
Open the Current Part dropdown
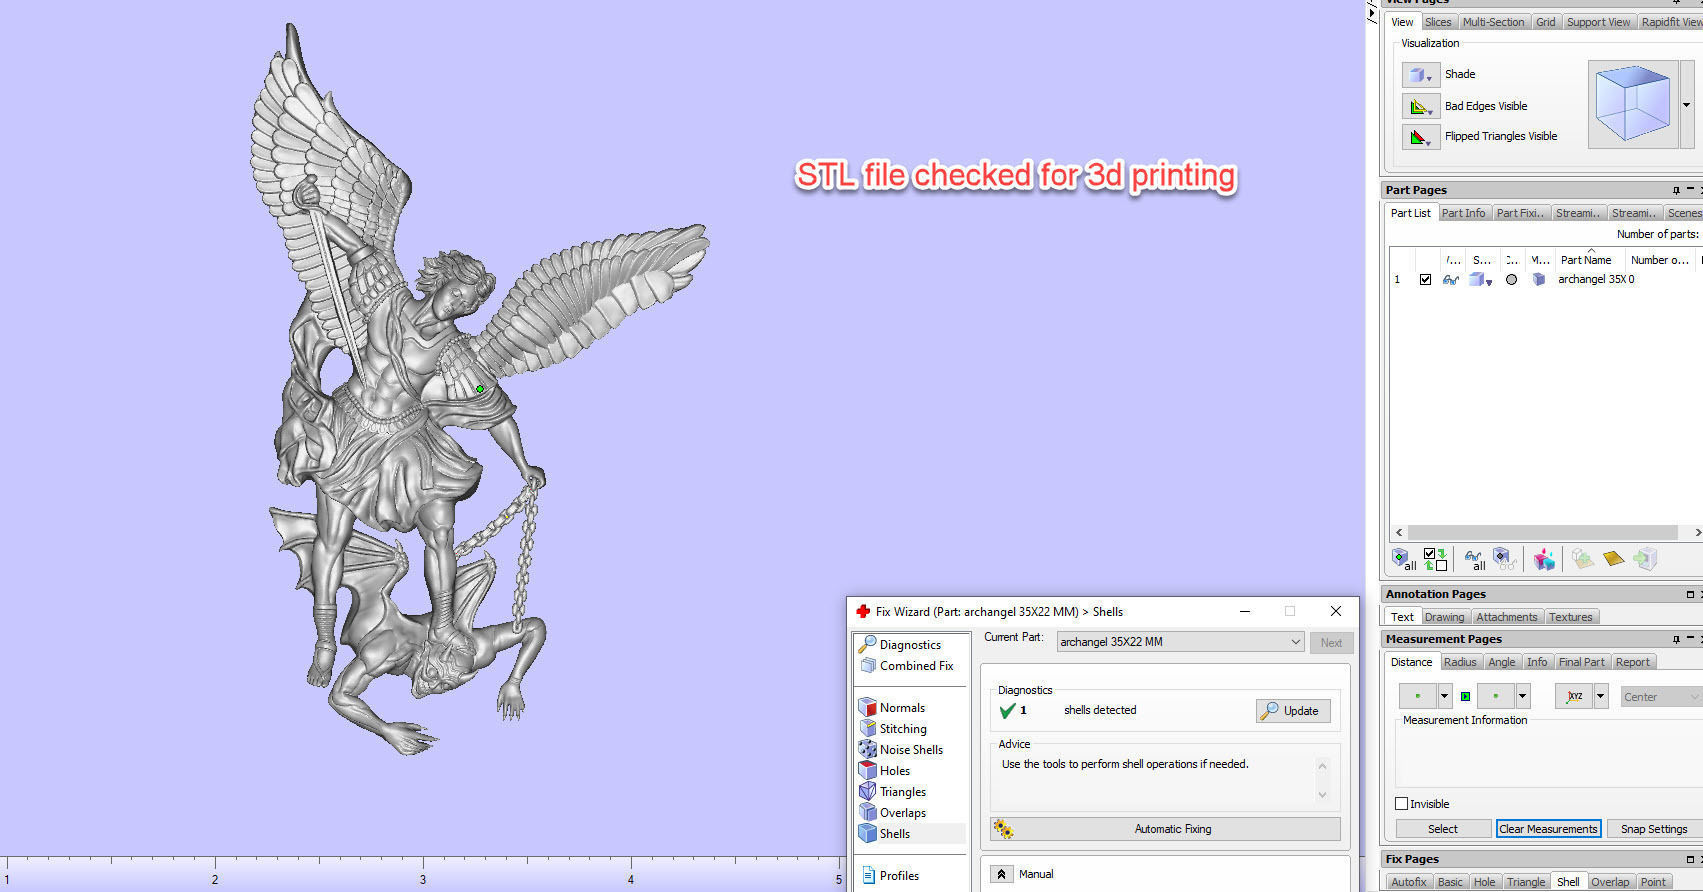(x=1180, y=642)
